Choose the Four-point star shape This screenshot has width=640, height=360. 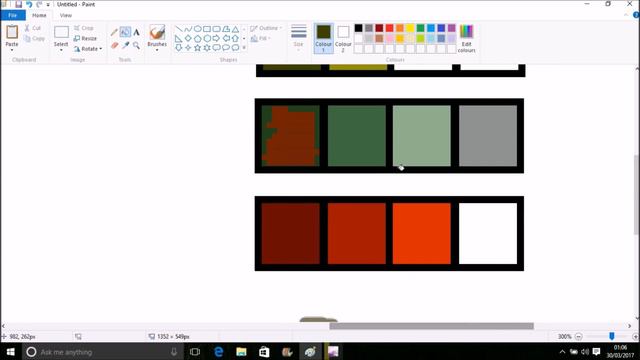click(188, 48)
